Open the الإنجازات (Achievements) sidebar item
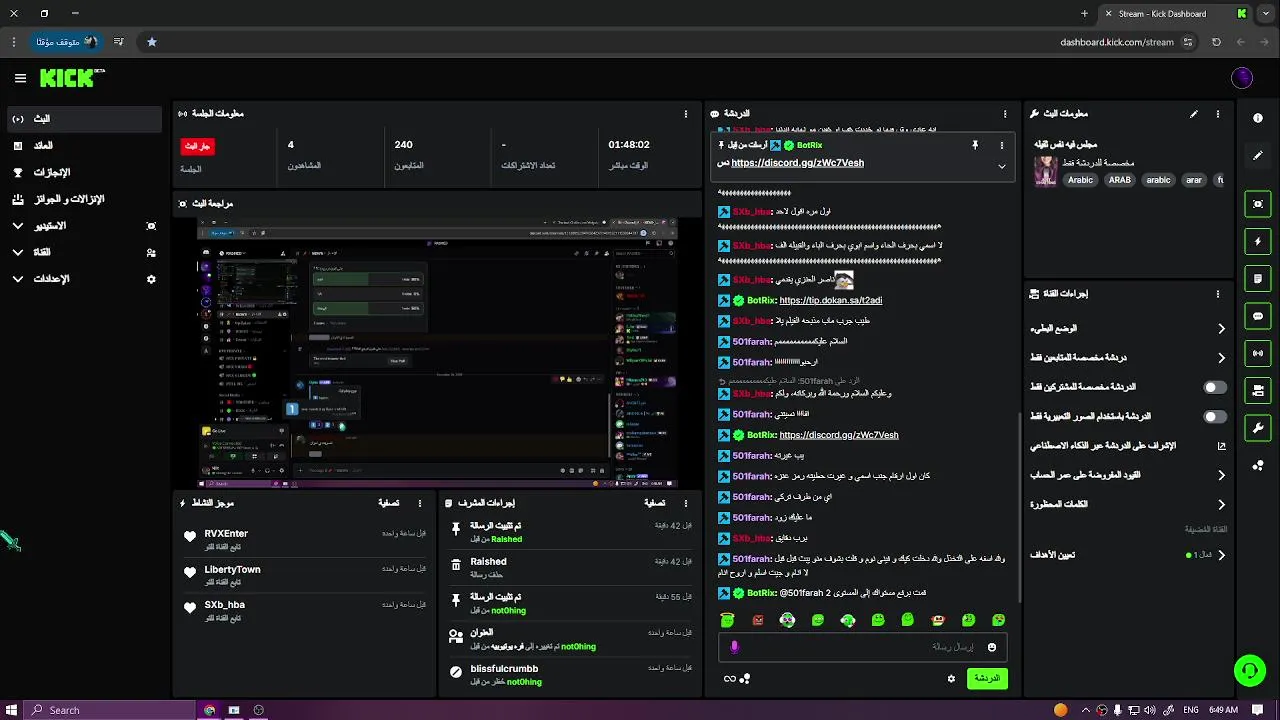 (84, 173)
